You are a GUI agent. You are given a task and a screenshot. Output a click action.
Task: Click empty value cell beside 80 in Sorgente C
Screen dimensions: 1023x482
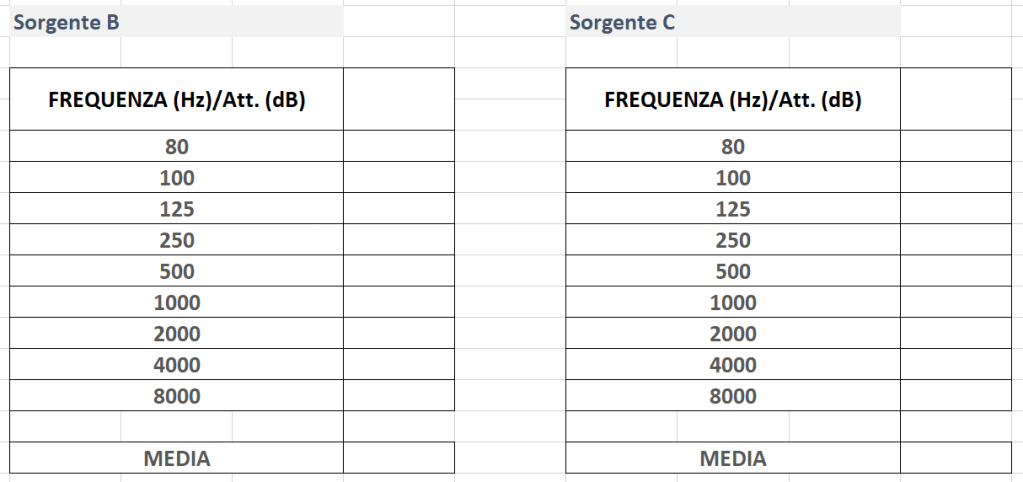tap(955, 146)
